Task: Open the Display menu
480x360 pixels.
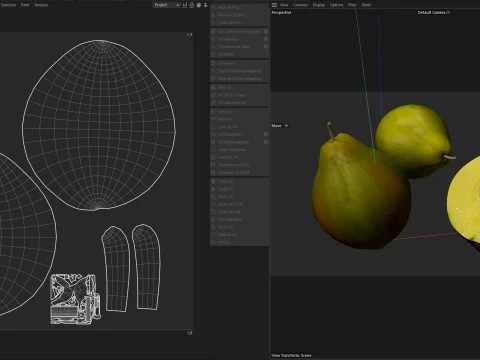Action: [x=319, y=5]
